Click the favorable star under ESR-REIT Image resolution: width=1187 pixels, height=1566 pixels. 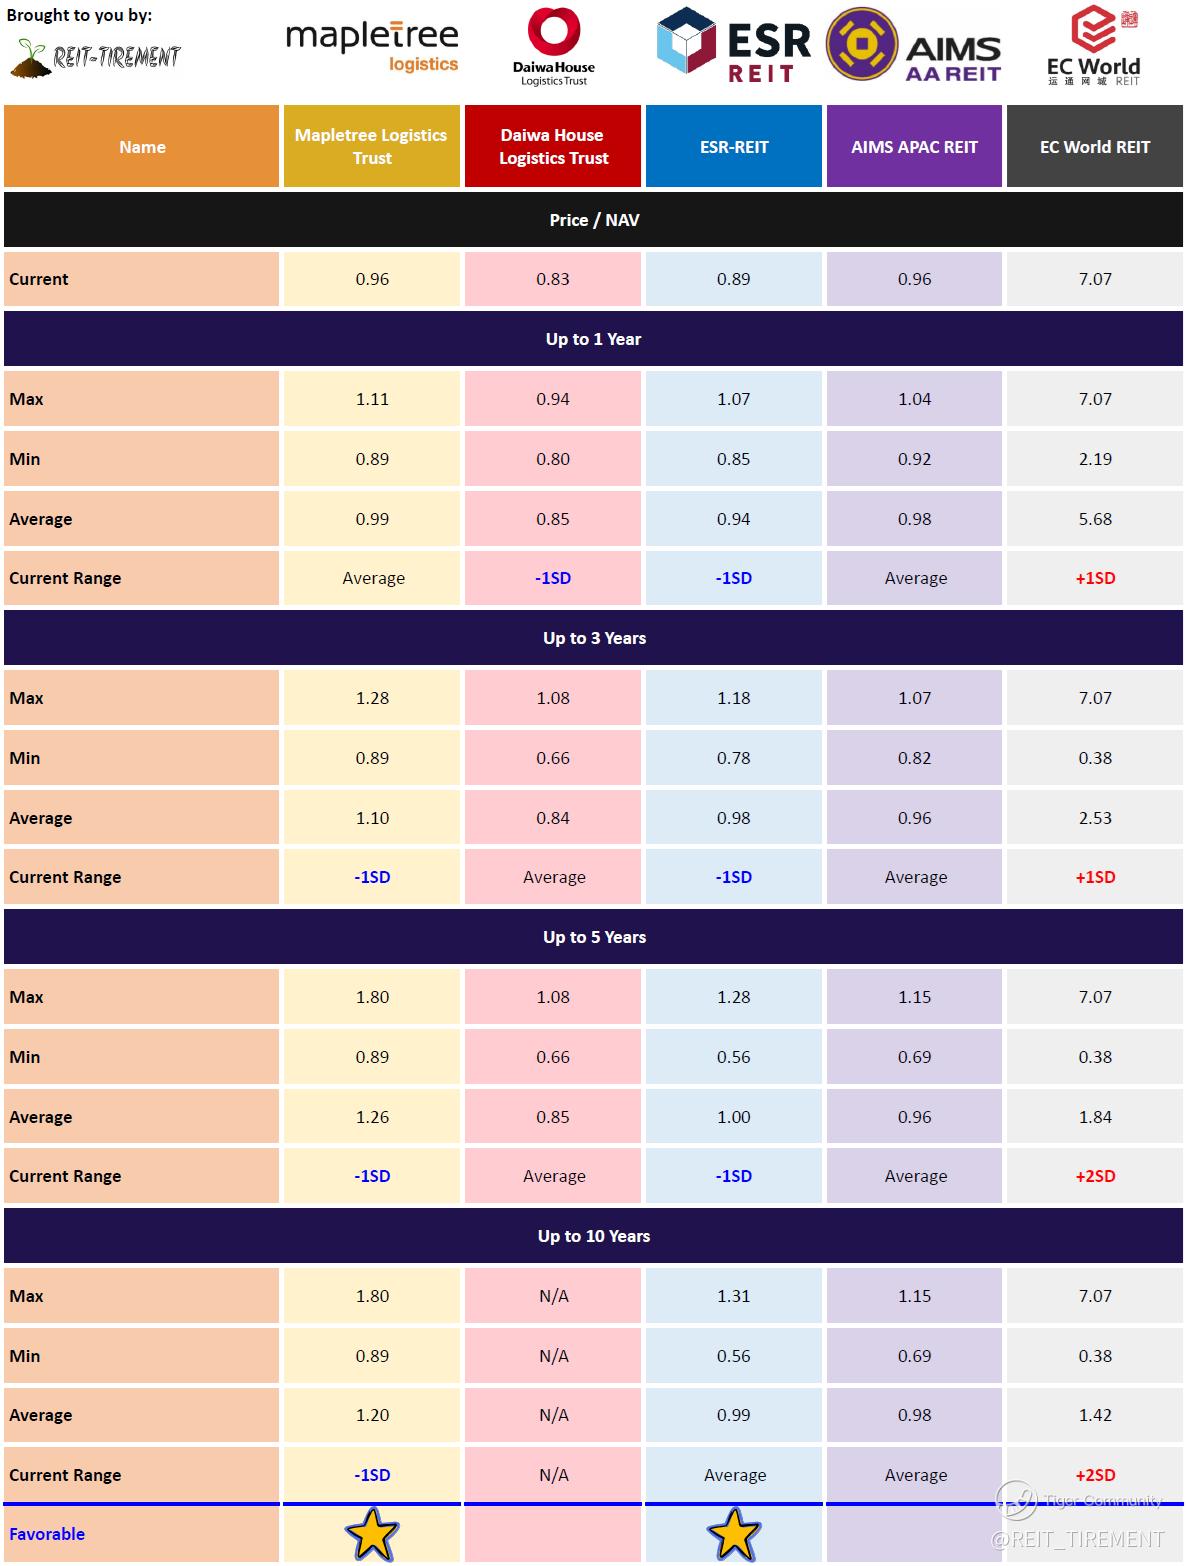[x=734, y=1534]
